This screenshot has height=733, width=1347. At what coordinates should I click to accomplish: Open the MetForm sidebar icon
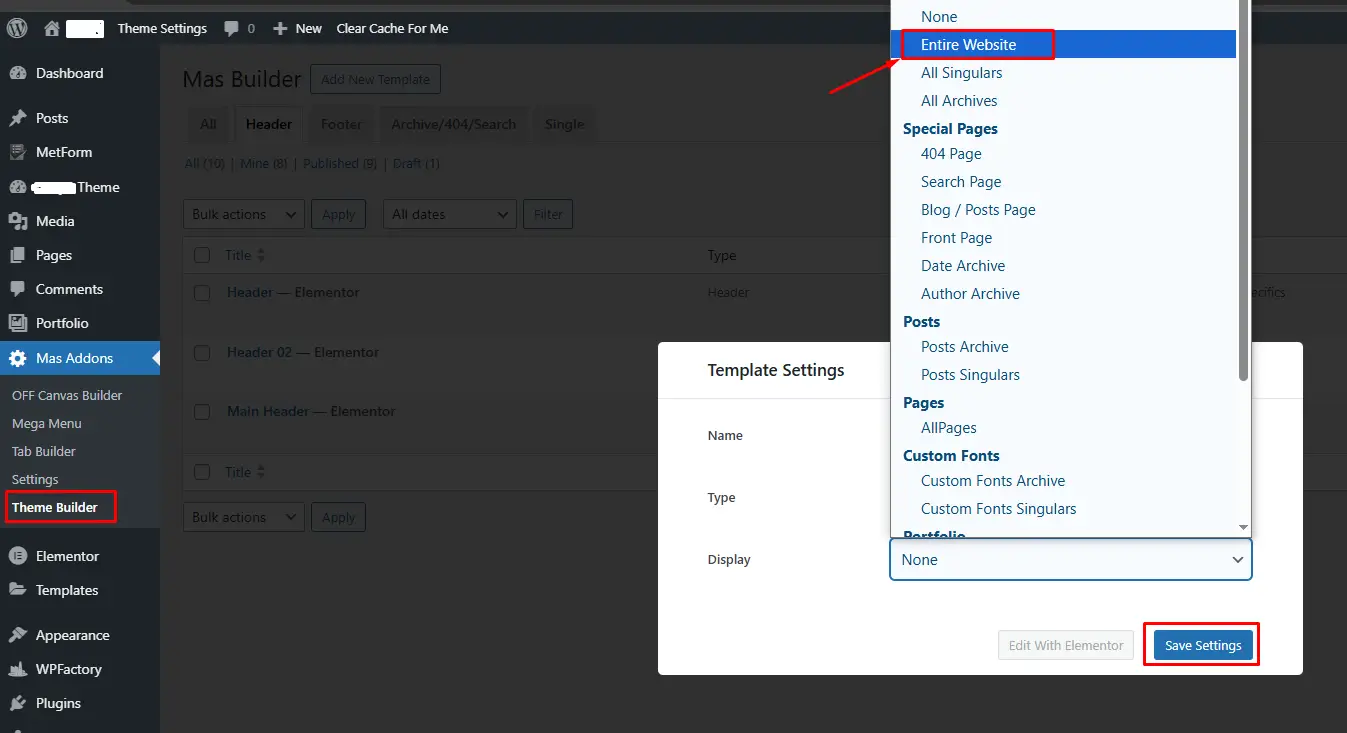pyautogui.click(x=17, y=152)
